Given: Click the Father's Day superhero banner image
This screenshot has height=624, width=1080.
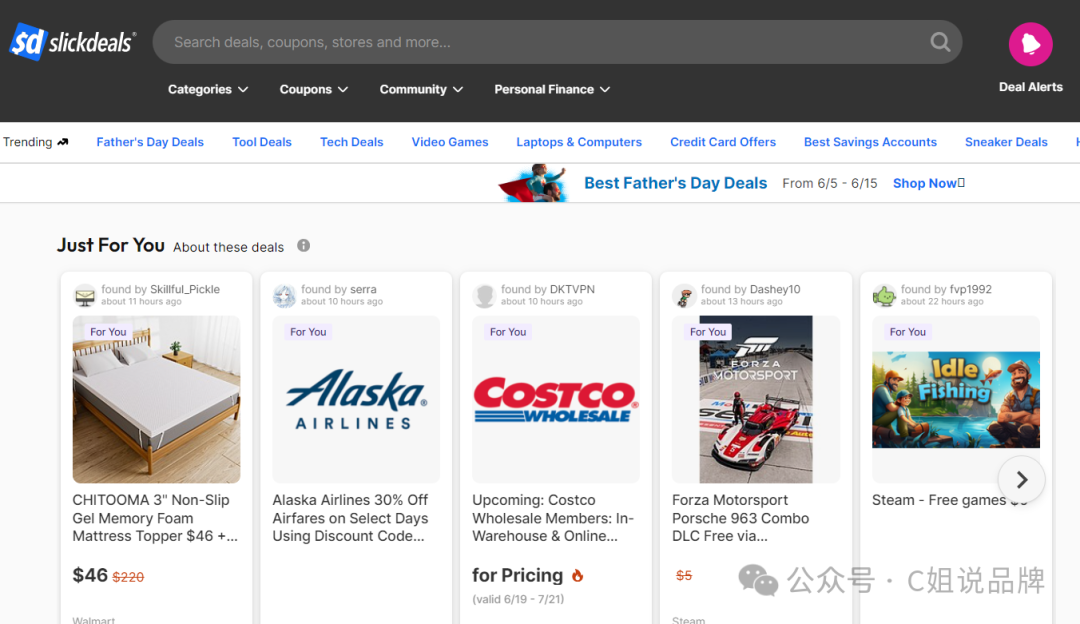Looking at the screenshot, I should click(x=533, y=183).
